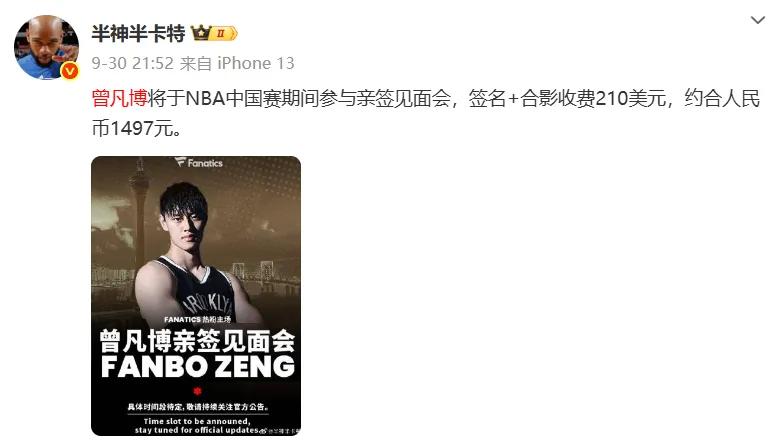
Task: Click the small red emblem below FANBO ZENG
Action: coord(197,391)
